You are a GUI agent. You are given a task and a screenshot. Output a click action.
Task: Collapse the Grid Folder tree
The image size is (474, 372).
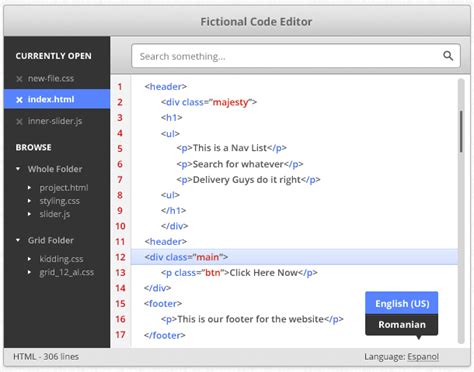(18, 240)
